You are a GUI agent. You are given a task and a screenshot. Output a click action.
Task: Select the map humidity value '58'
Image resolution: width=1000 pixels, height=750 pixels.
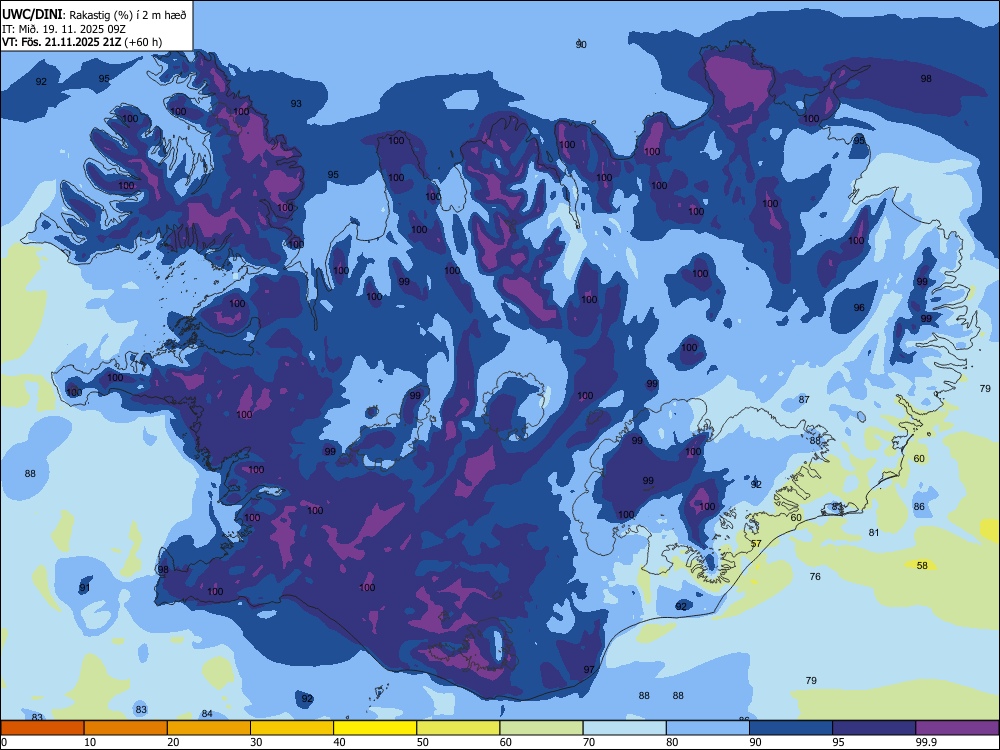[x=922, y=566]
